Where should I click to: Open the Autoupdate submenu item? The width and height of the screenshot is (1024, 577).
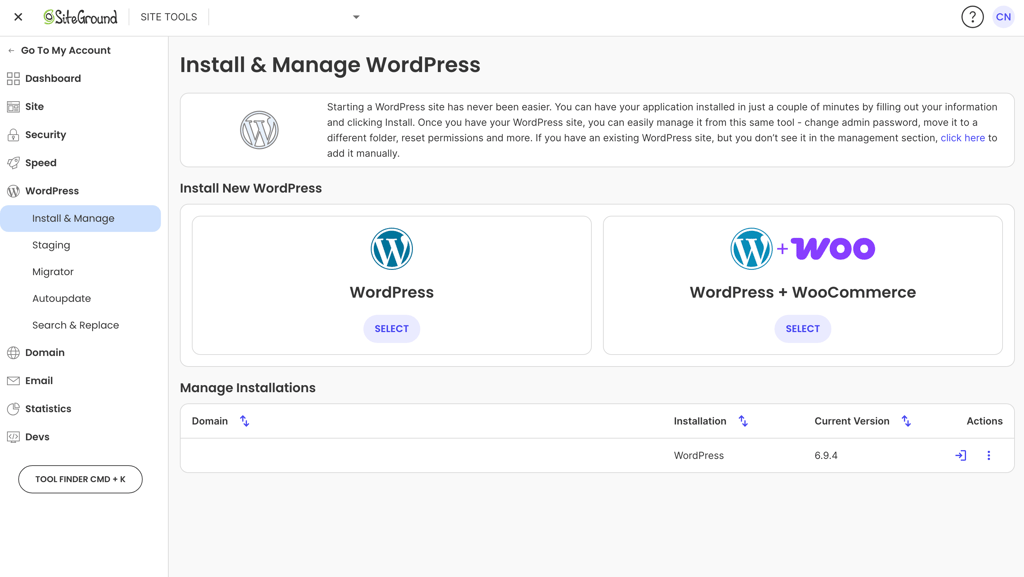point(61,298)
